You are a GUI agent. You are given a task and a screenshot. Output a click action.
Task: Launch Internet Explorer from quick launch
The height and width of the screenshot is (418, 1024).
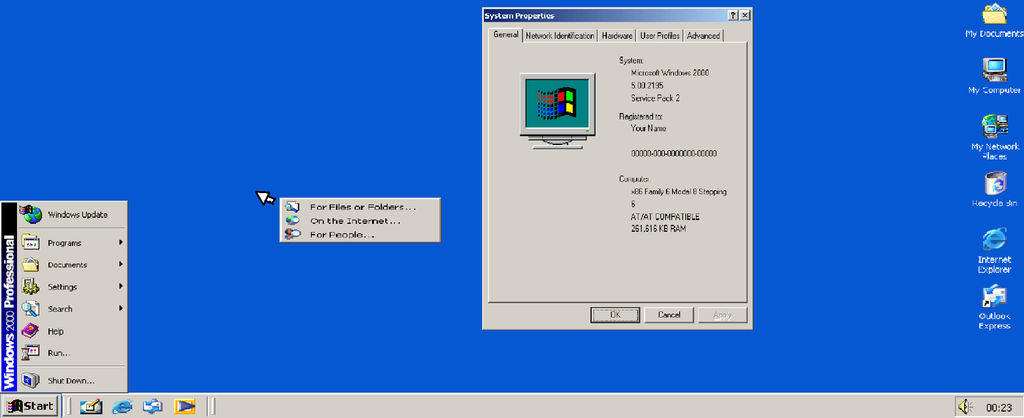click(122, 407)
